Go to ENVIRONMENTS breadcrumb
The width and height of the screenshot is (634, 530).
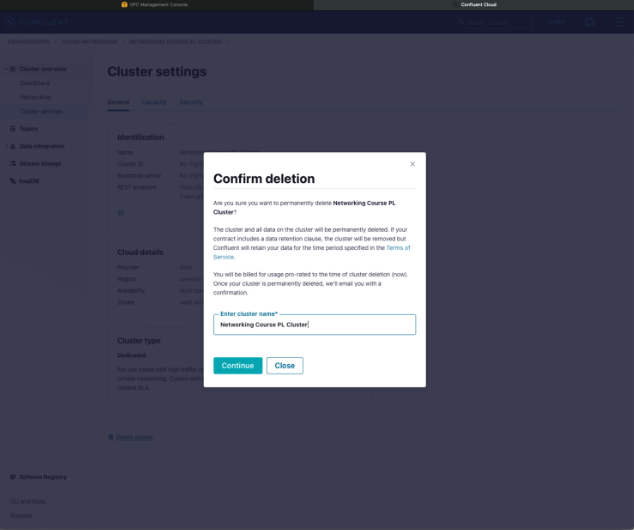(x=28, y=42)
